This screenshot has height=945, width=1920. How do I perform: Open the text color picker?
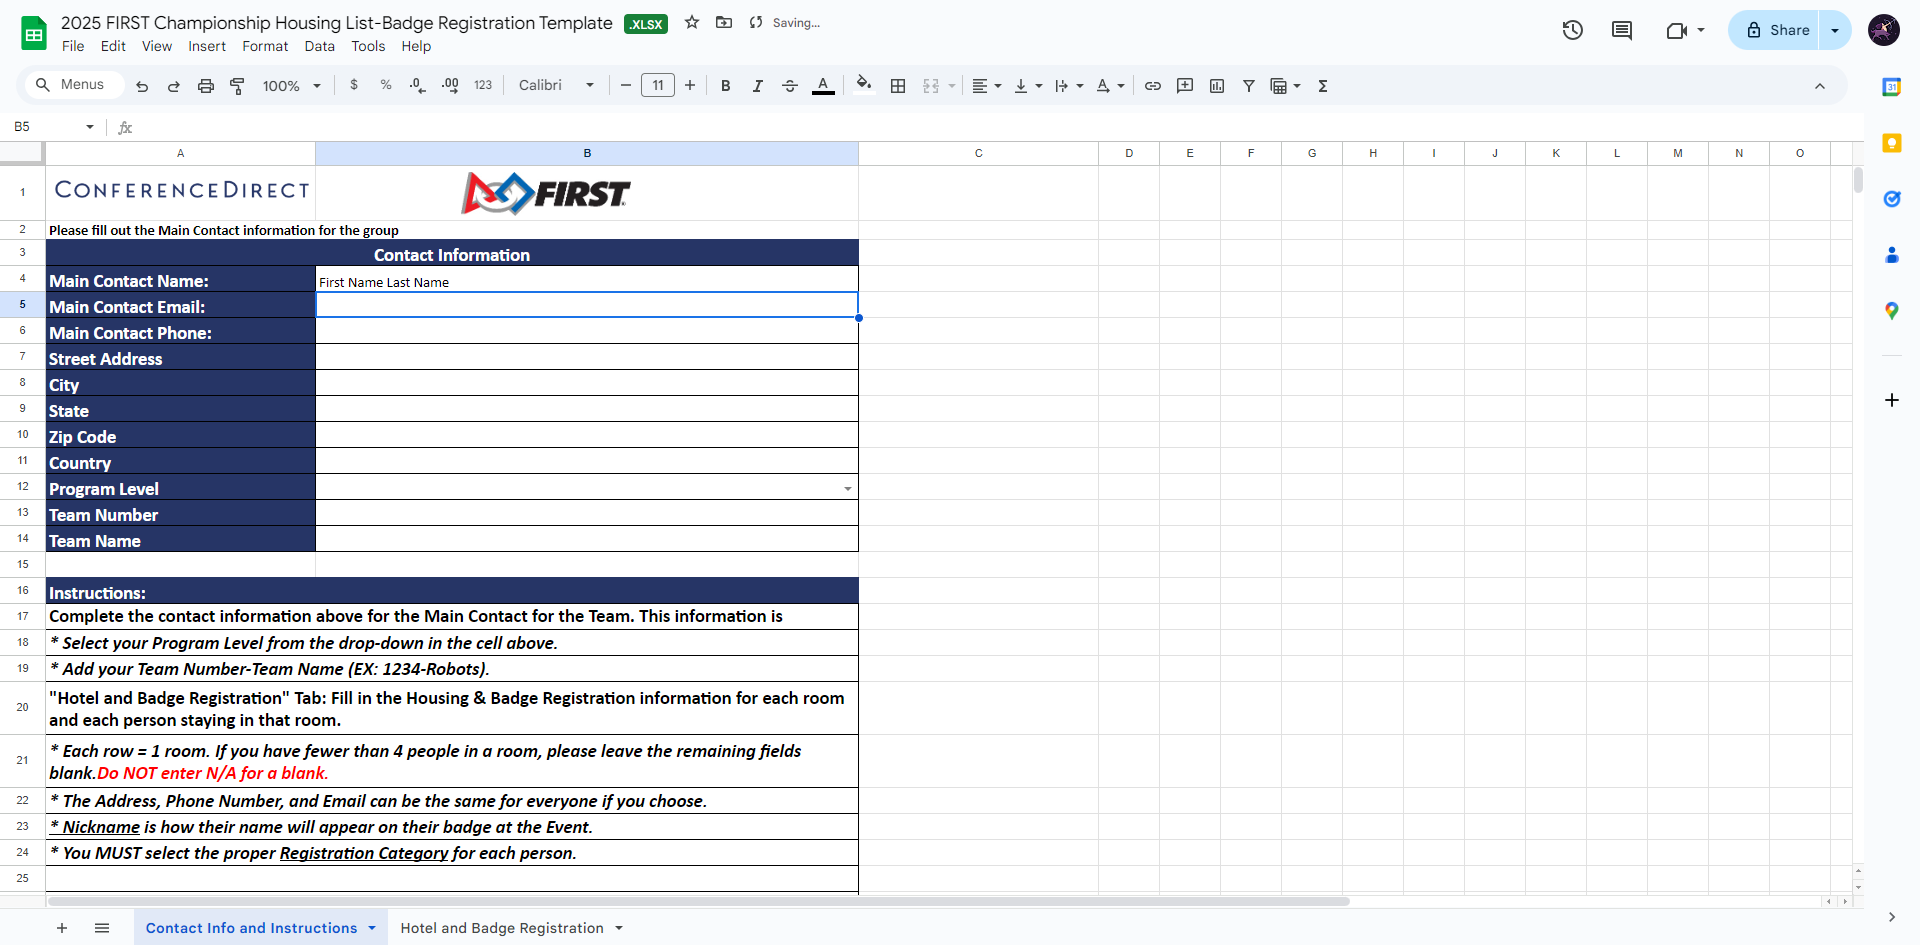(x=823, y=86)
